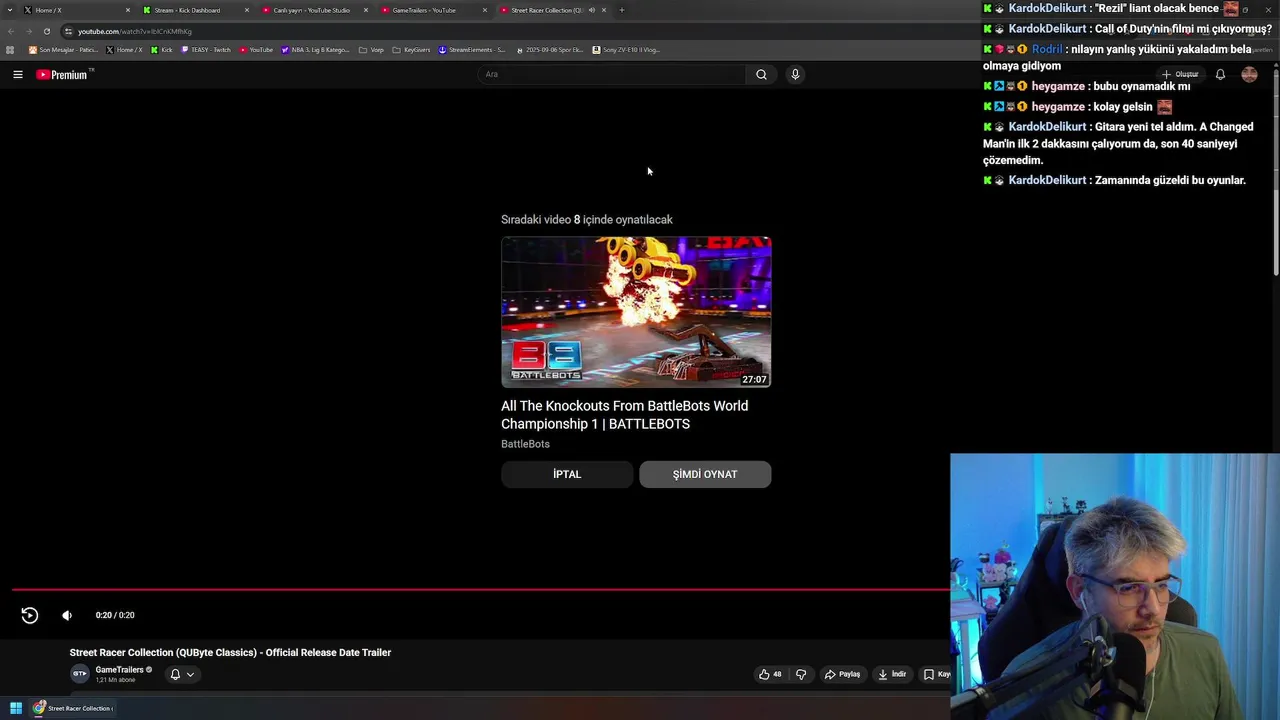Open the apps grid in bookmarks bar
The width and height of the screenshot is (1280, 720).
point(10,49)
